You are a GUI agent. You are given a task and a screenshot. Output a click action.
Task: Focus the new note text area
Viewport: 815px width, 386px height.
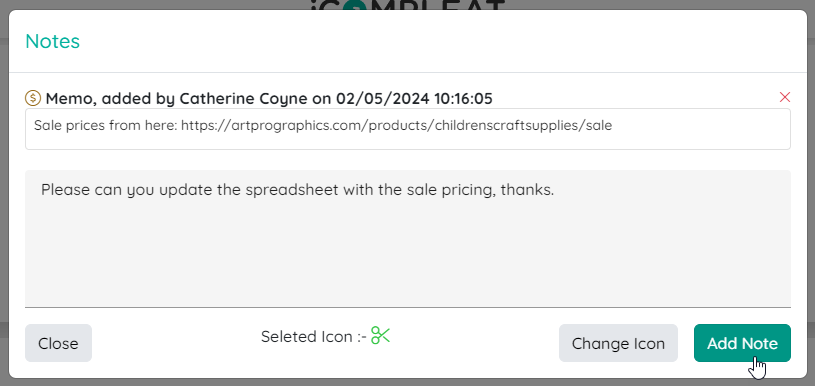pos(408,238)
